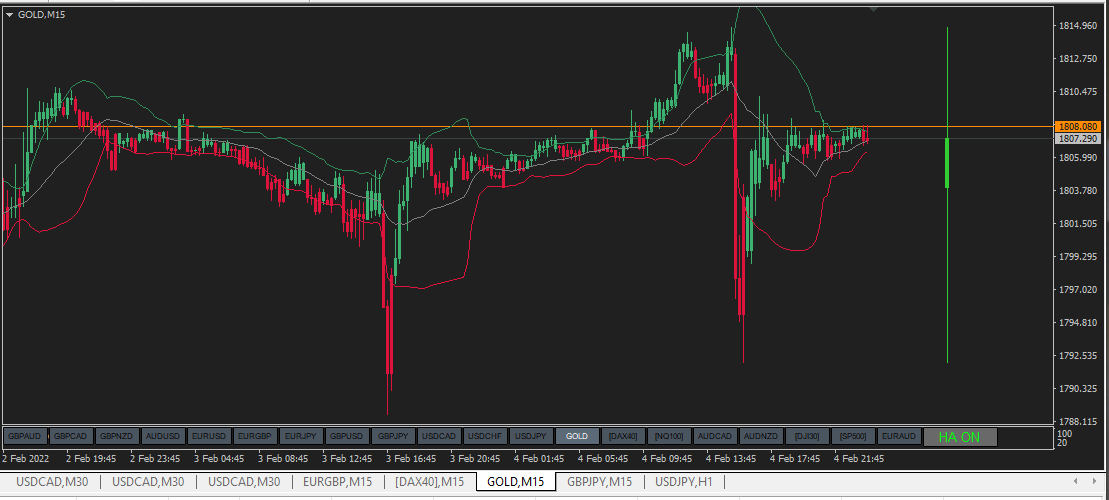The height and width of the screenshot is (500, 1109).
Task: Click the 2 Feb 2022 time label
Action: point(27,458)
